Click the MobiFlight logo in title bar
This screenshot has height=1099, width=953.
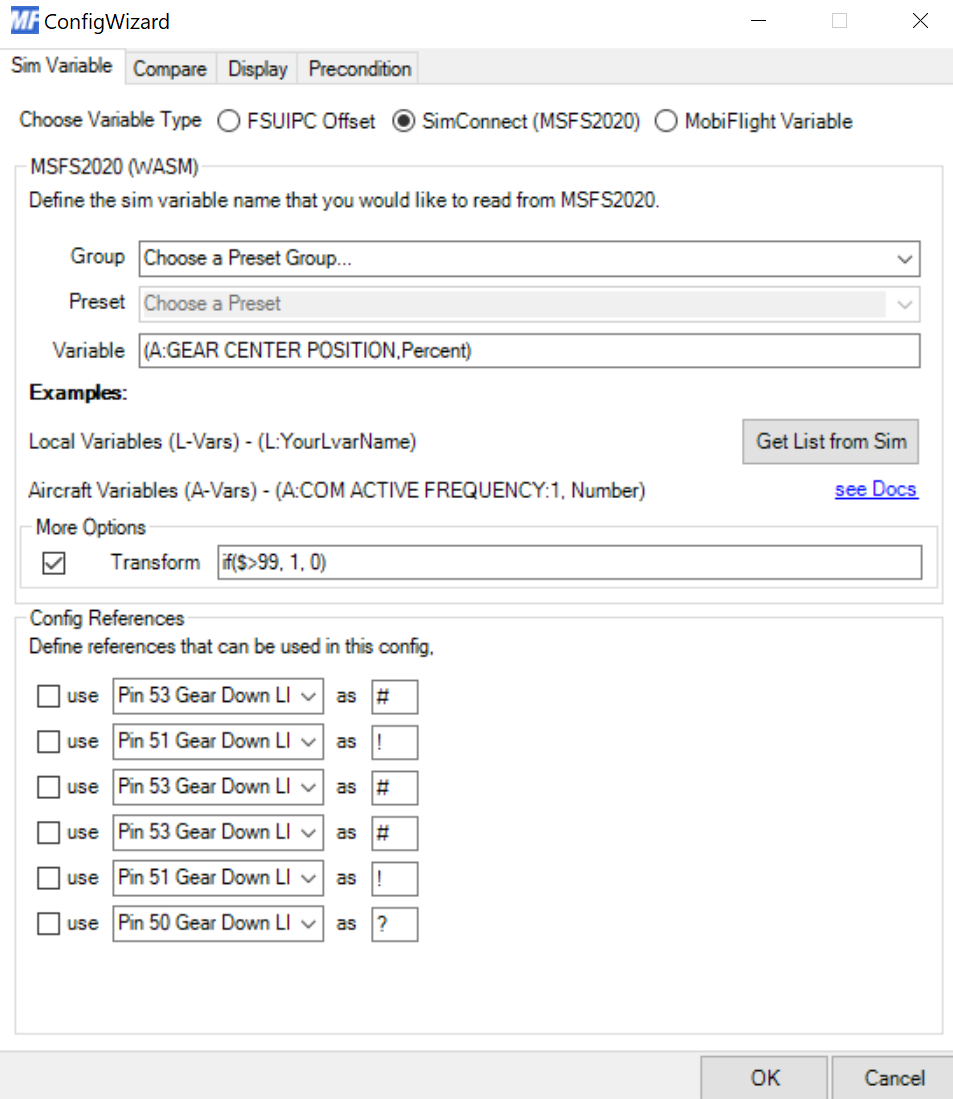pyautogui.click(x=25, y=21)
